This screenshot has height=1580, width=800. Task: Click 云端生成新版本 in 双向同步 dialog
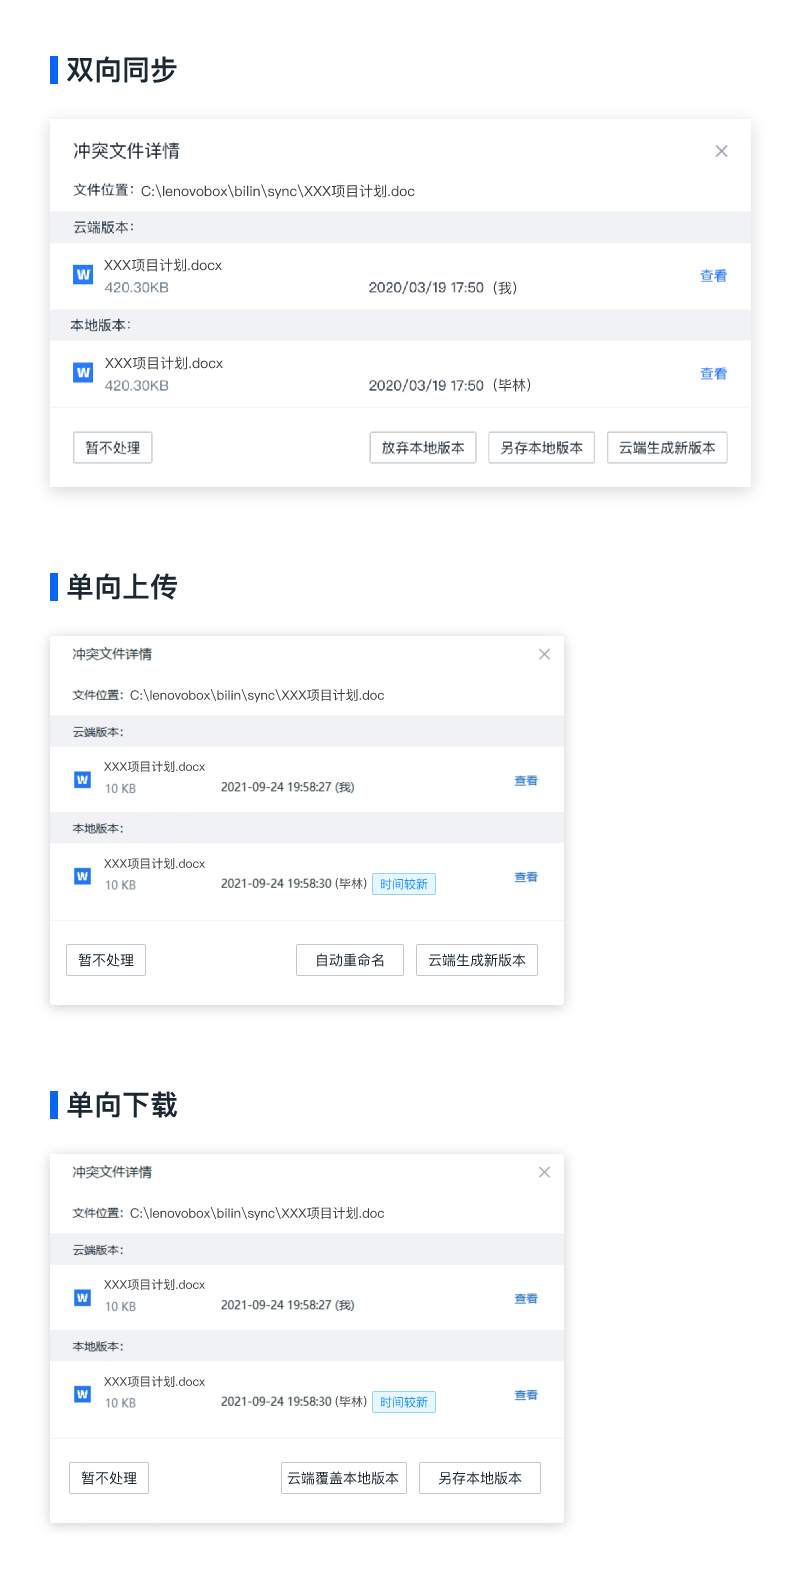pos(667,448)
